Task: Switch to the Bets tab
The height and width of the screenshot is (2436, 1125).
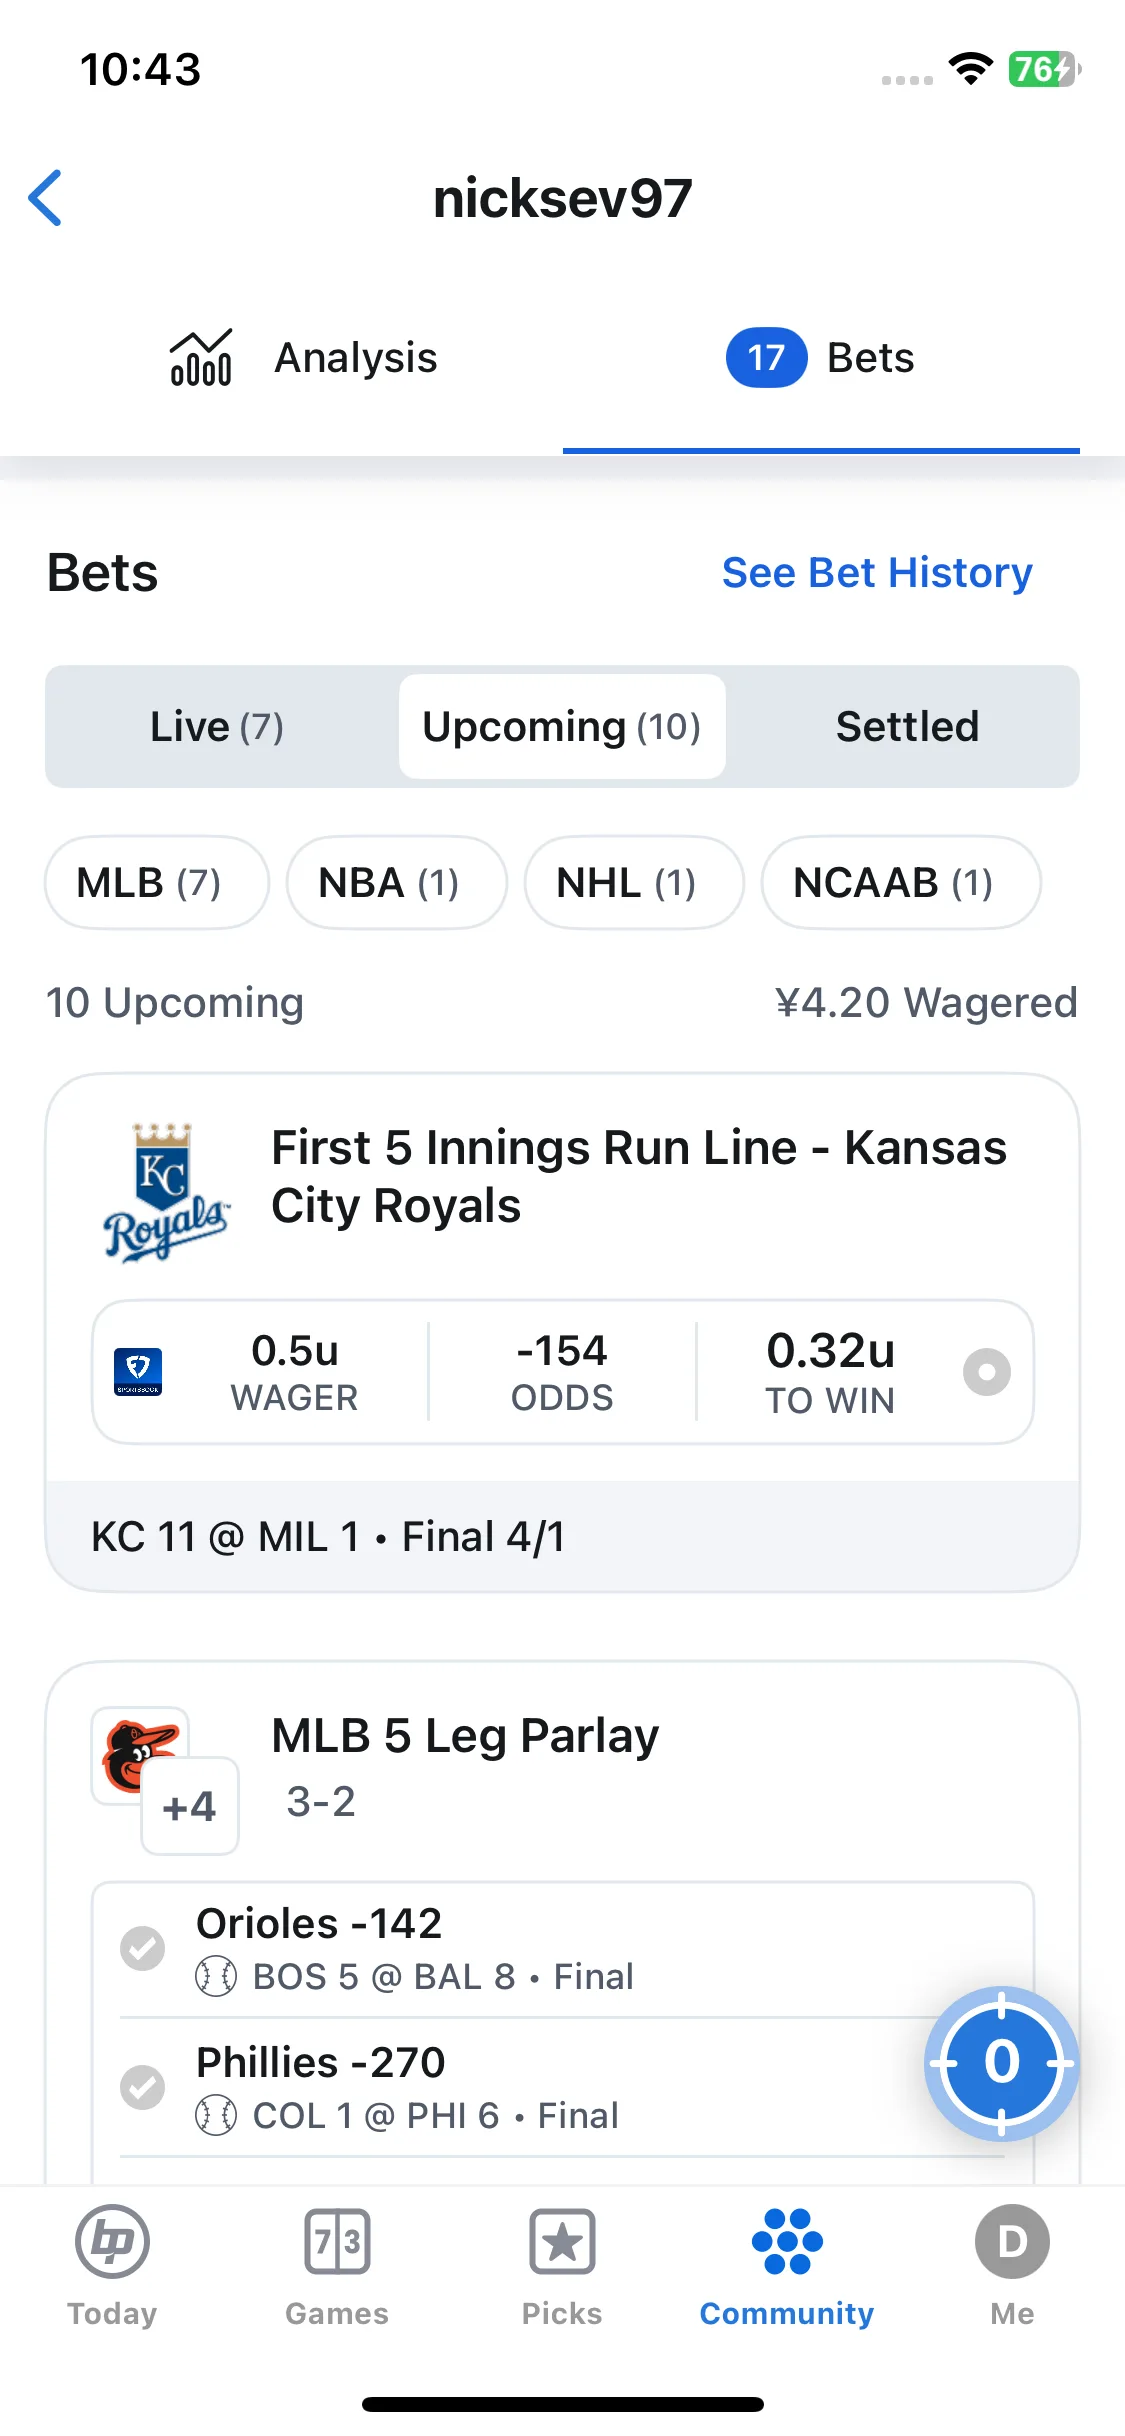Action: pos(821,358)
